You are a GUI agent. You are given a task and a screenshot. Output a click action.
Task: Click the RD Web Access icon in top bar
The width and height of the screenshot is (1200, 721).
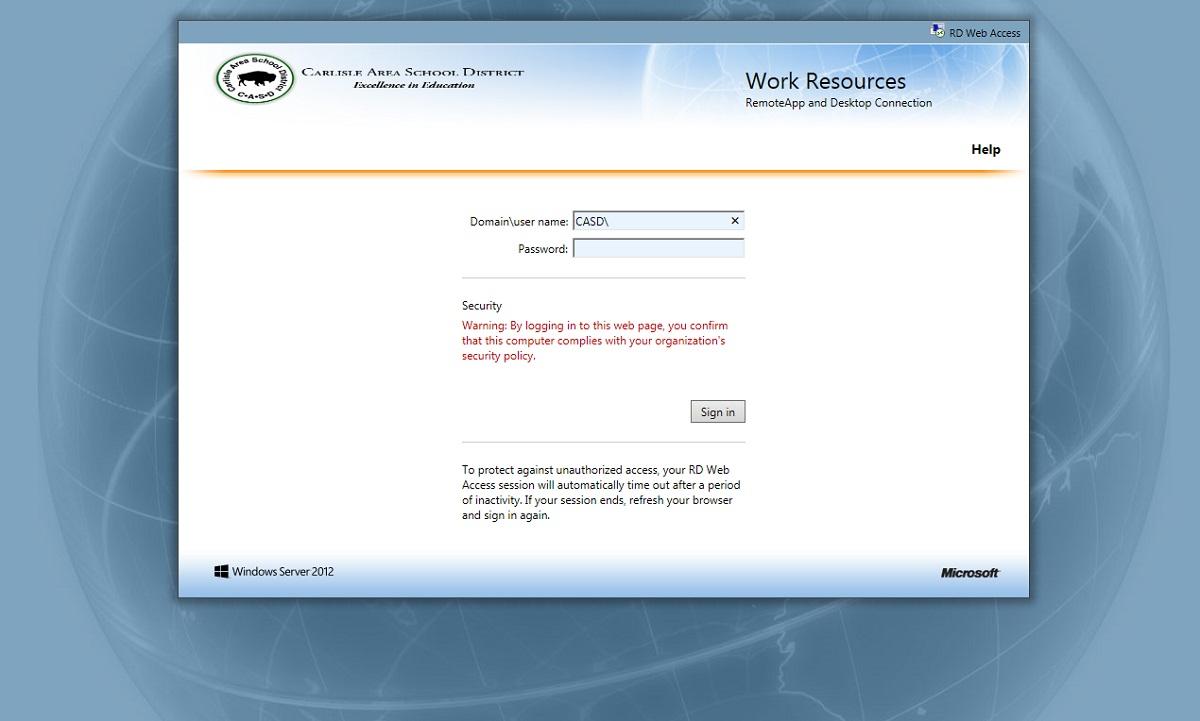click(x=936, y=30)
